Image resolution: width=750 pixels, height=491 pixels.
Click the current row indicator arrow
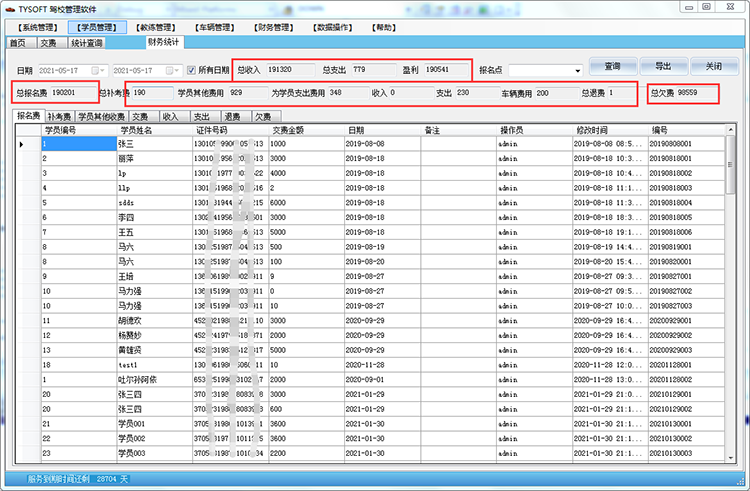click(23, 144)
